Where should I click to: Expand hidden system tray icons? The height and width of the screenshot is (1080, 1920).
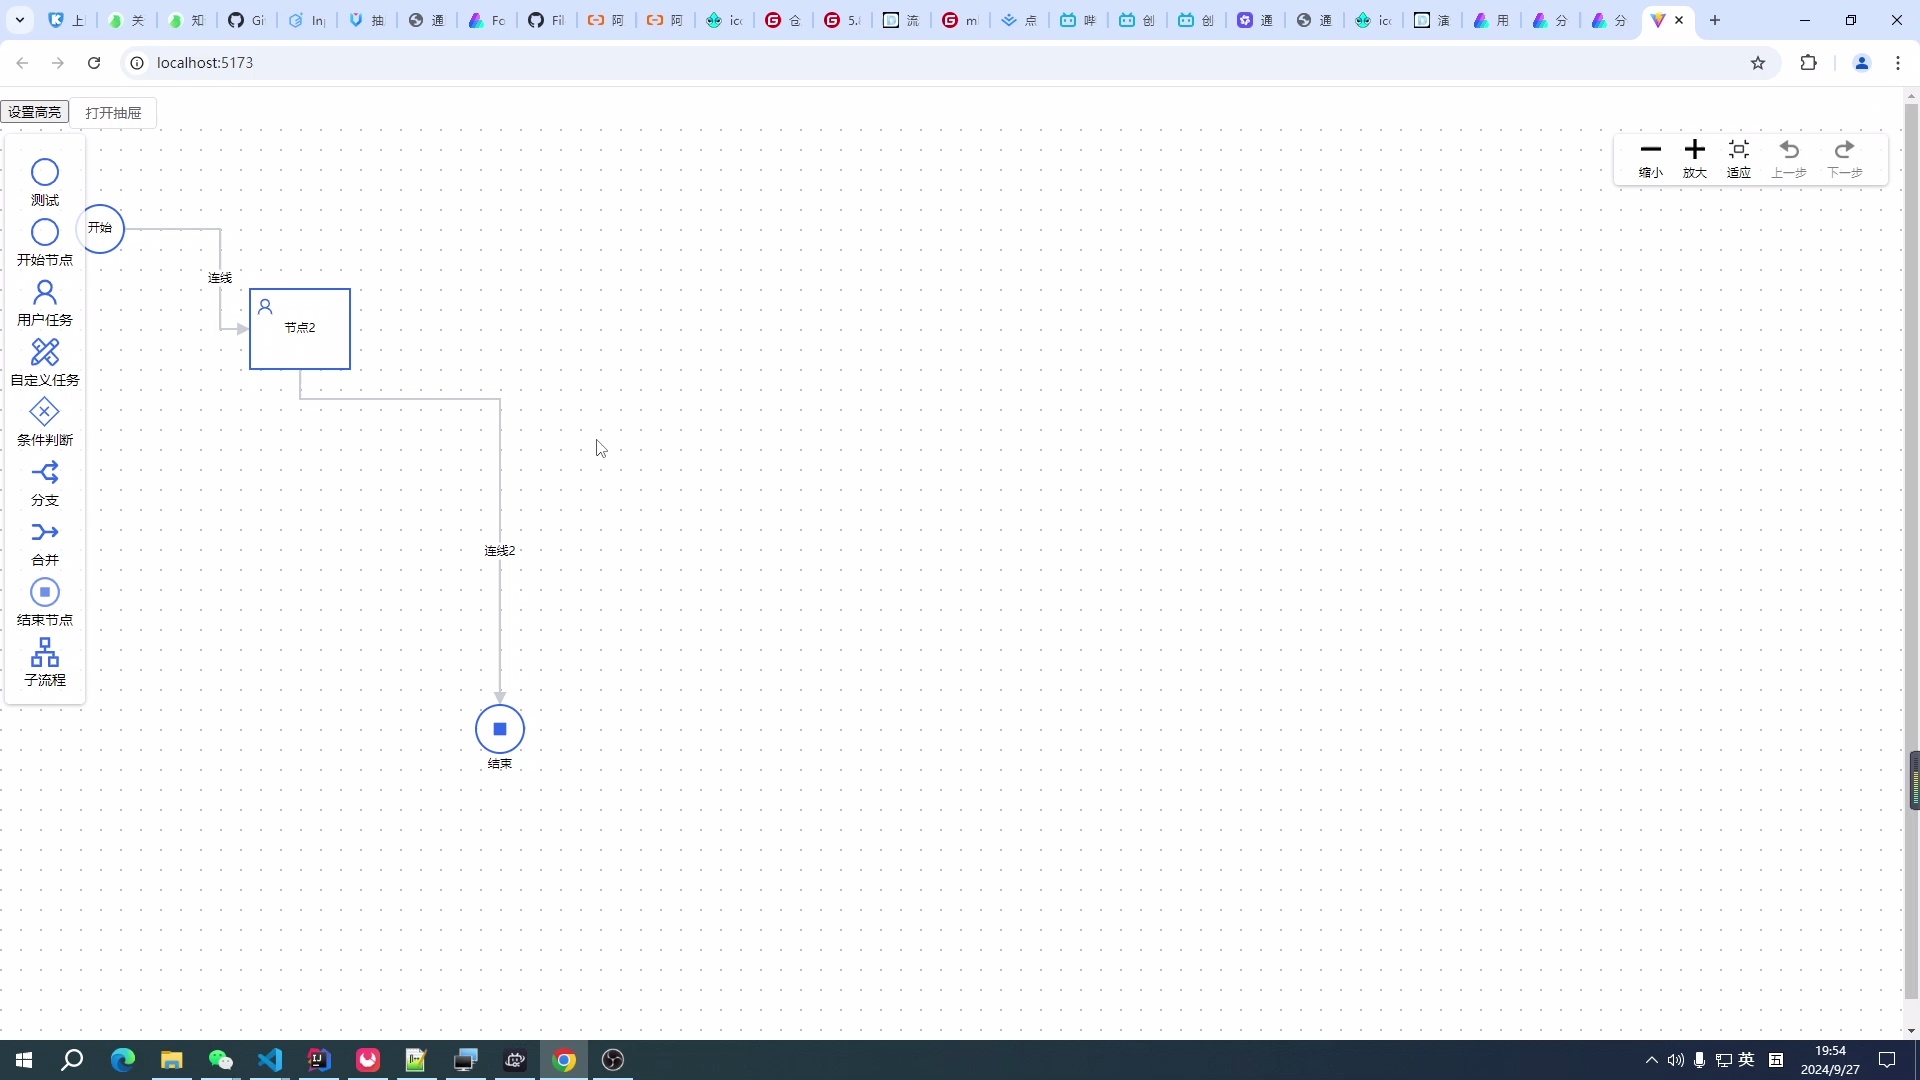pyautogui.click(x=1650, y=1060)
